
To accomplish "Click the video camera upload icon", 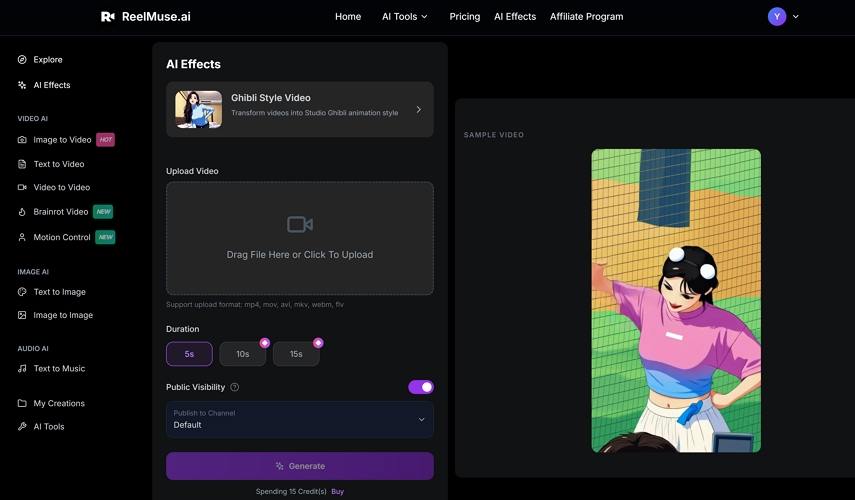I will [300, 224].
